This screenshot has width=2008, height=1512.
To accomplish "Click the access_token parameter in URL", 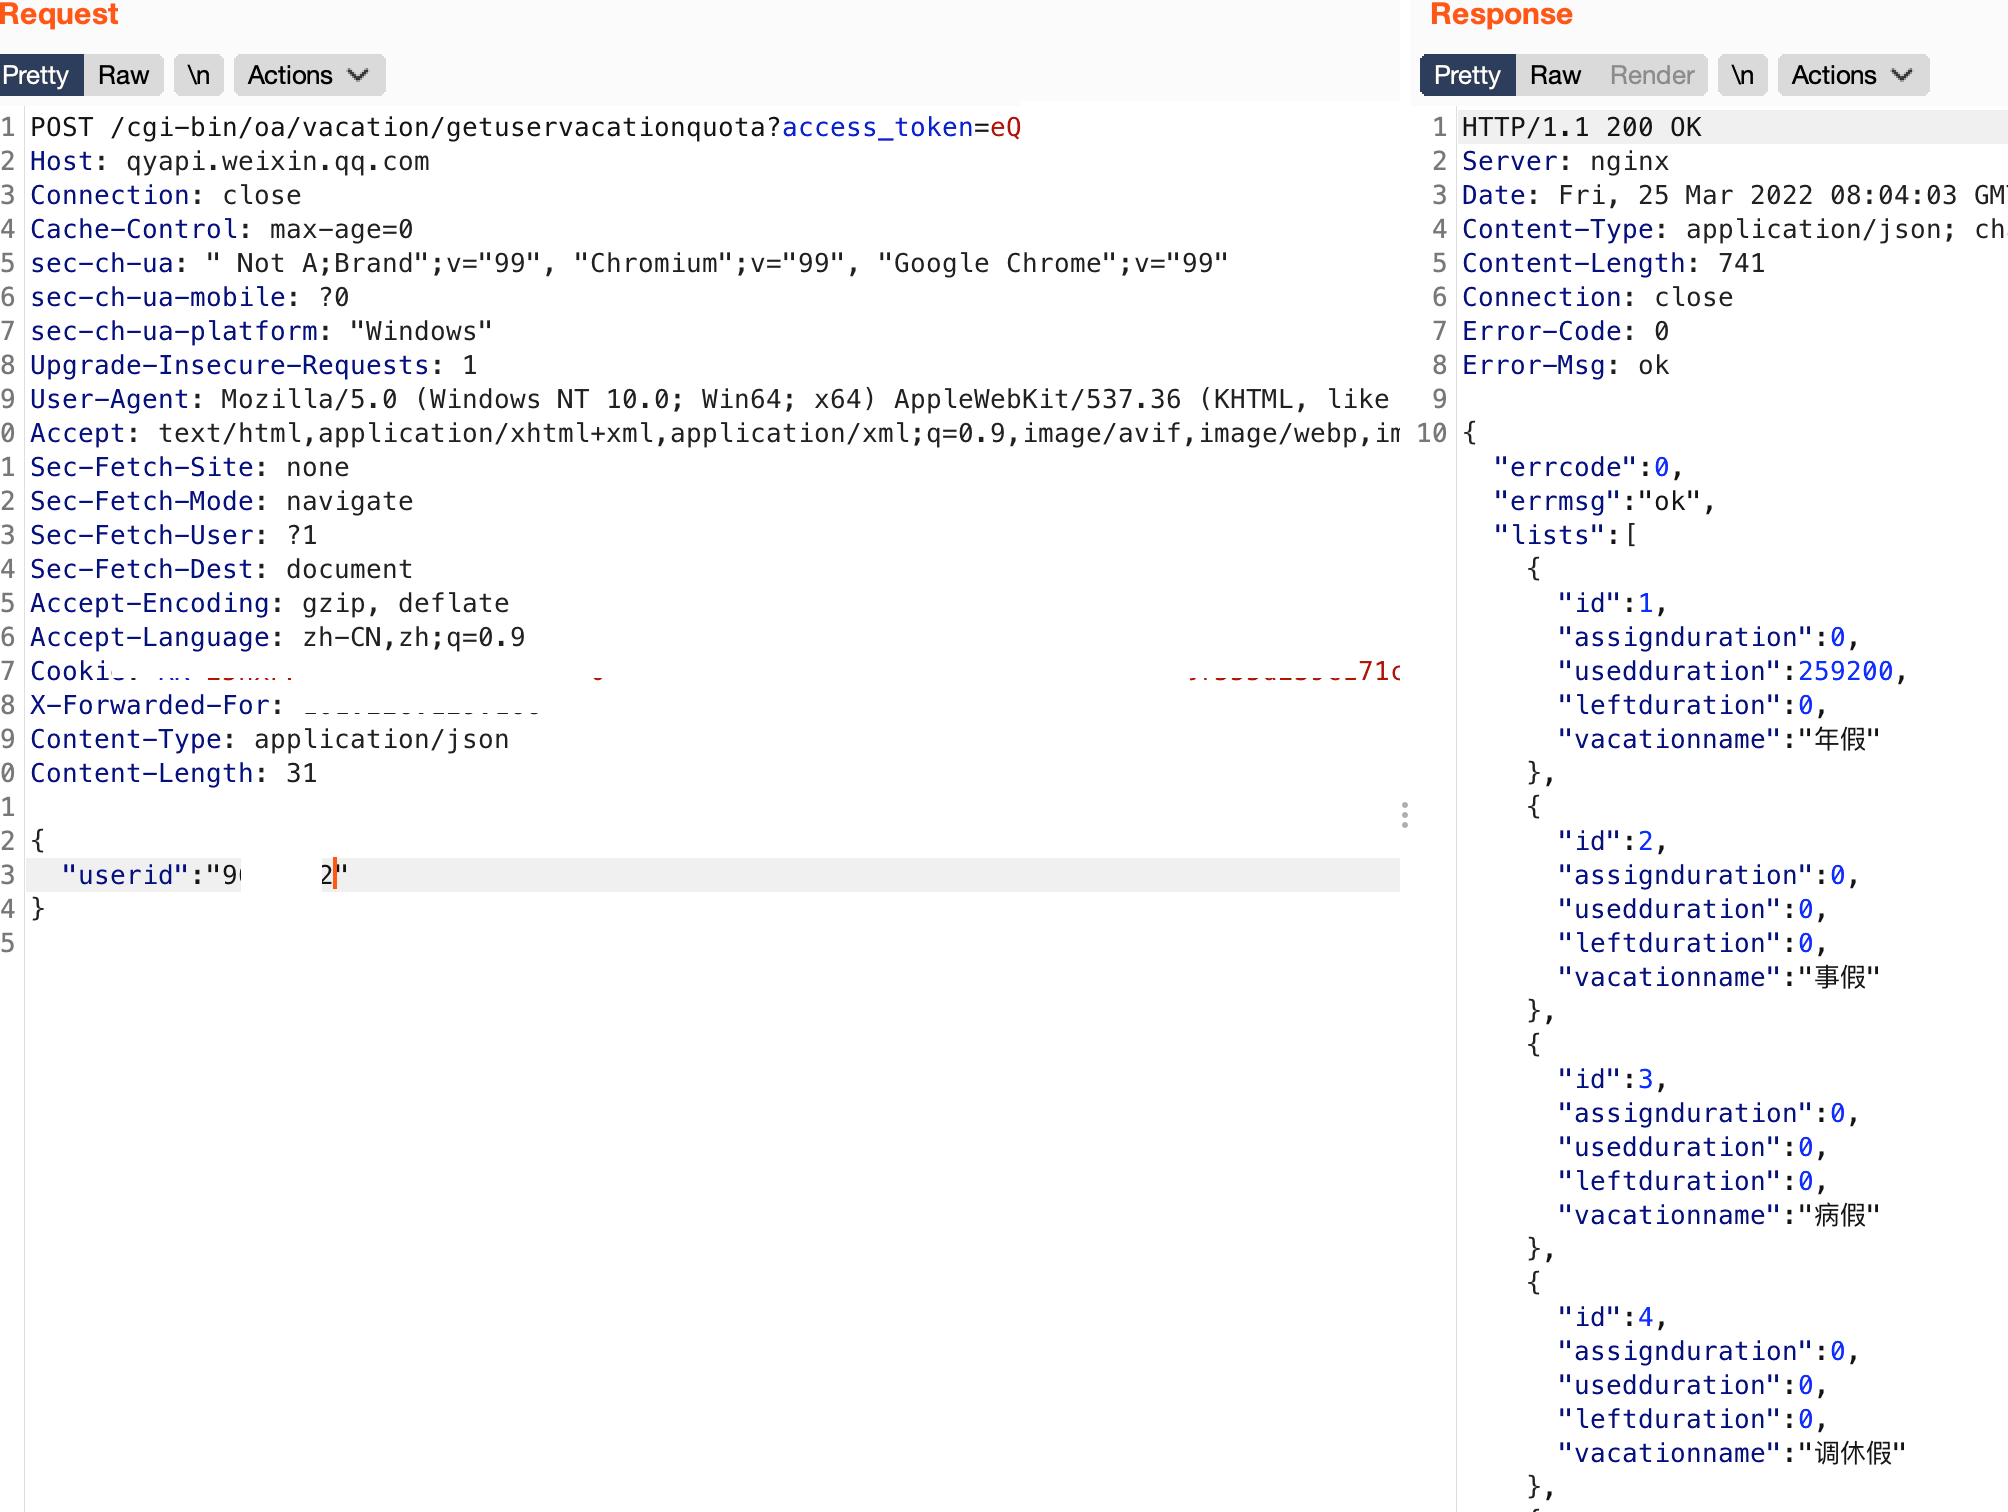I will tap(877, 127).
